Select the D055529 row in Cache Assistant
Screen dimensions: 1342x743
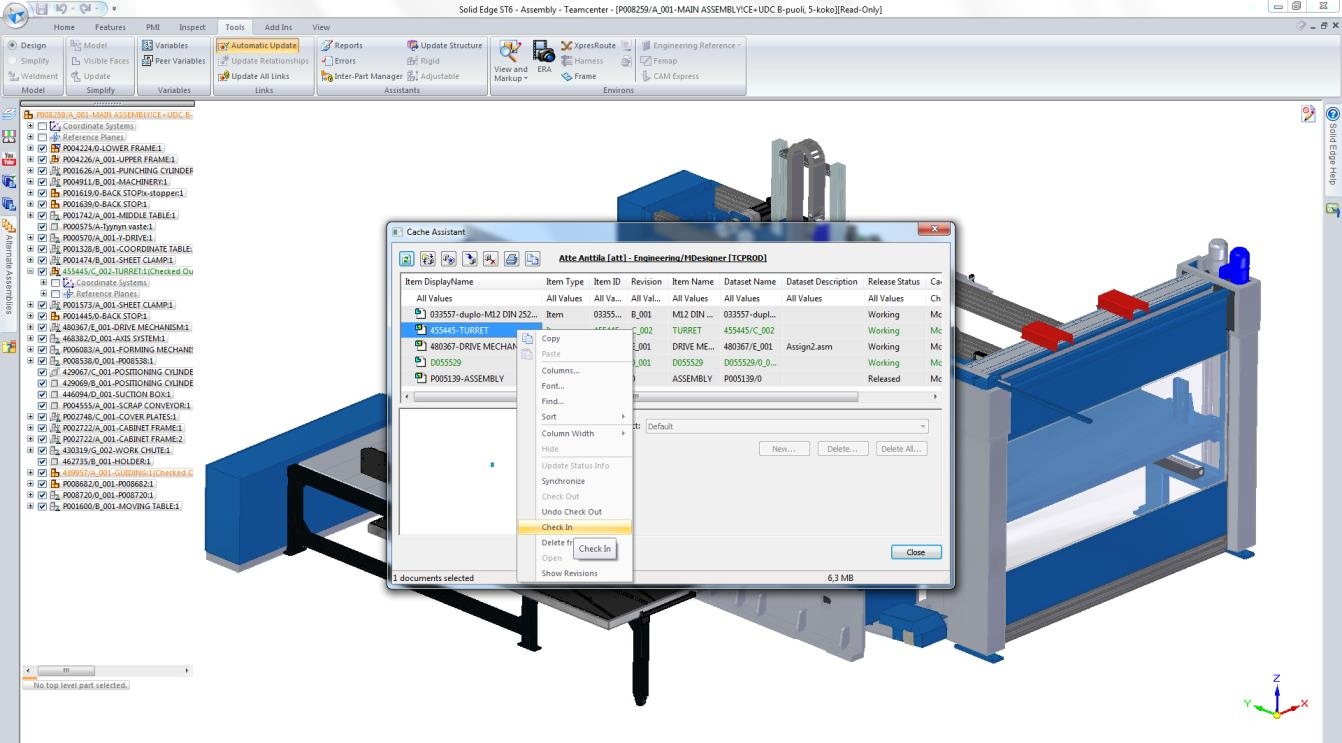(670, 363)
